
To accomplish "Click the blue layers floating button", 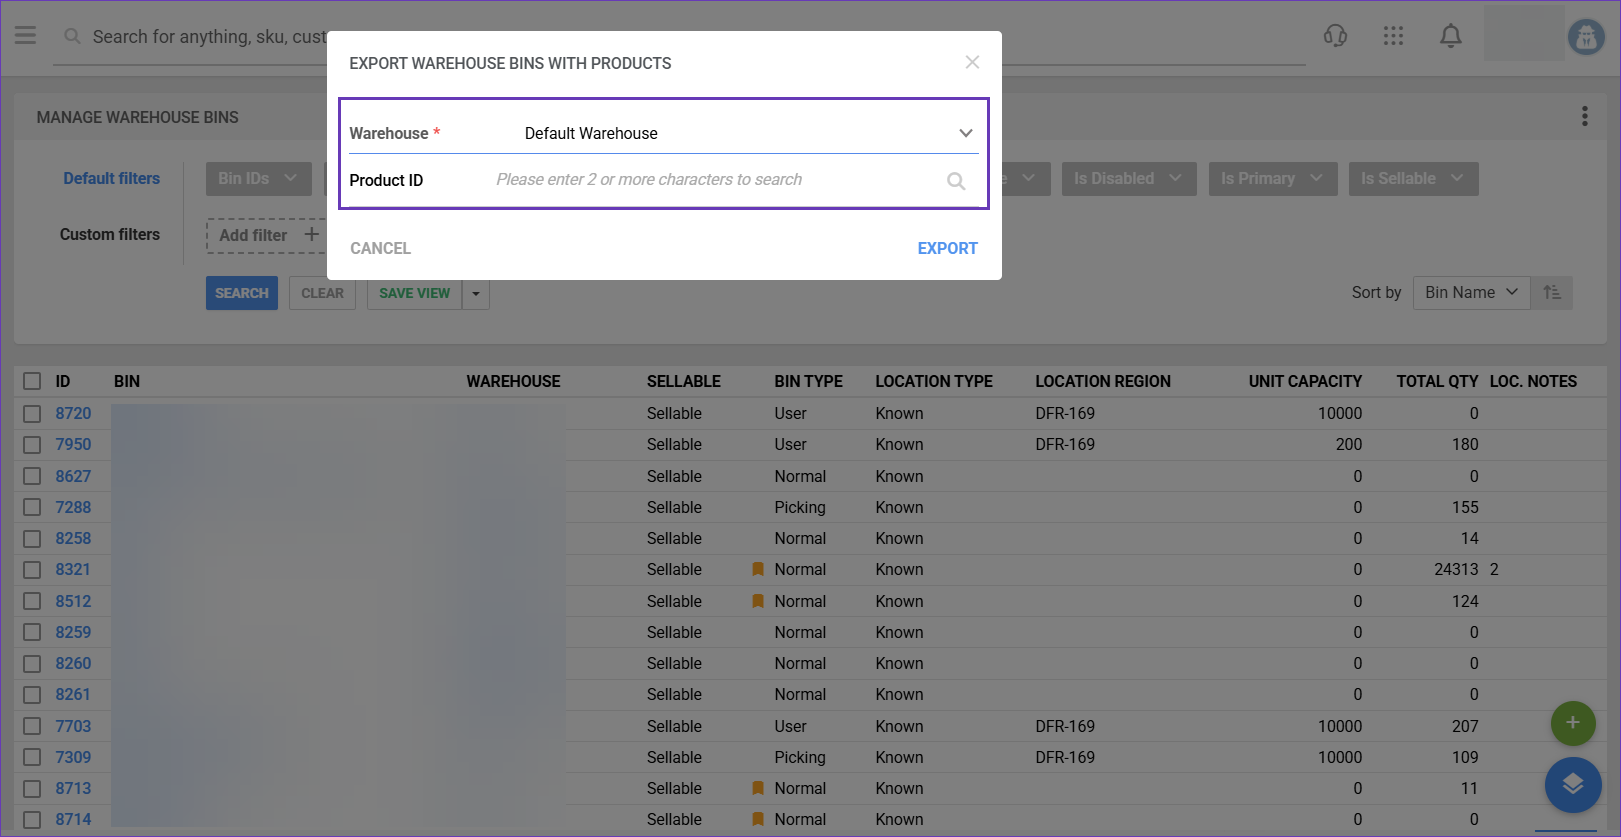I will (x=1572, y=784).
